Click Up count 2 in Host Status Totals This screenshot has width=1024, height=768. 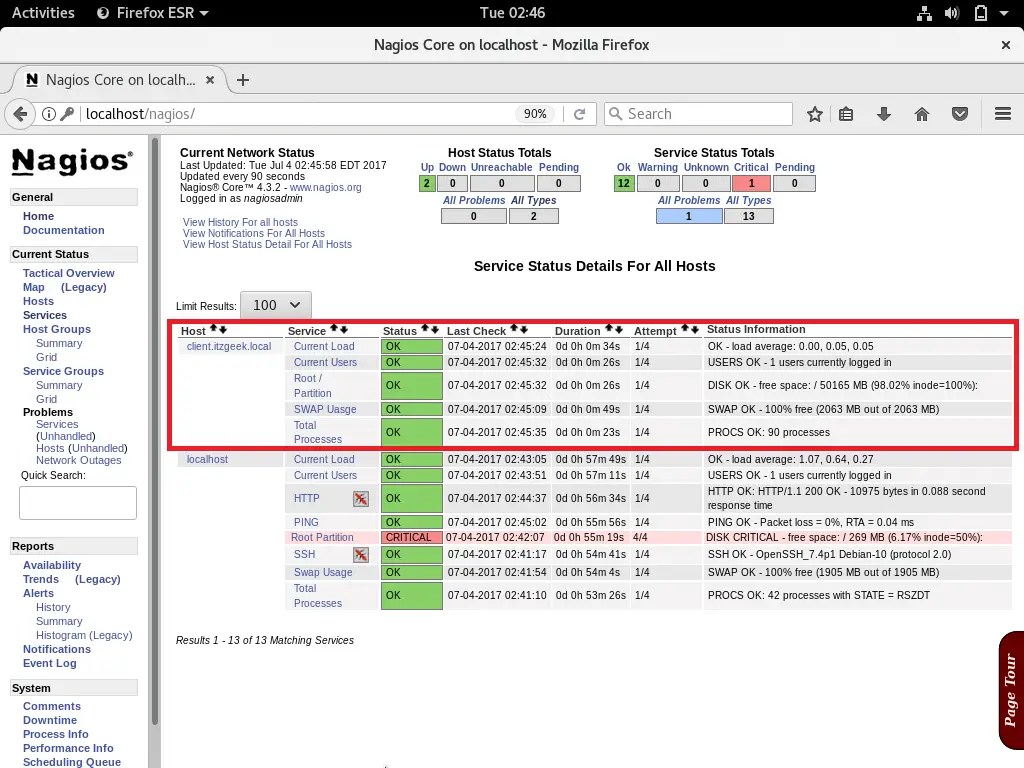coord(426,184)
